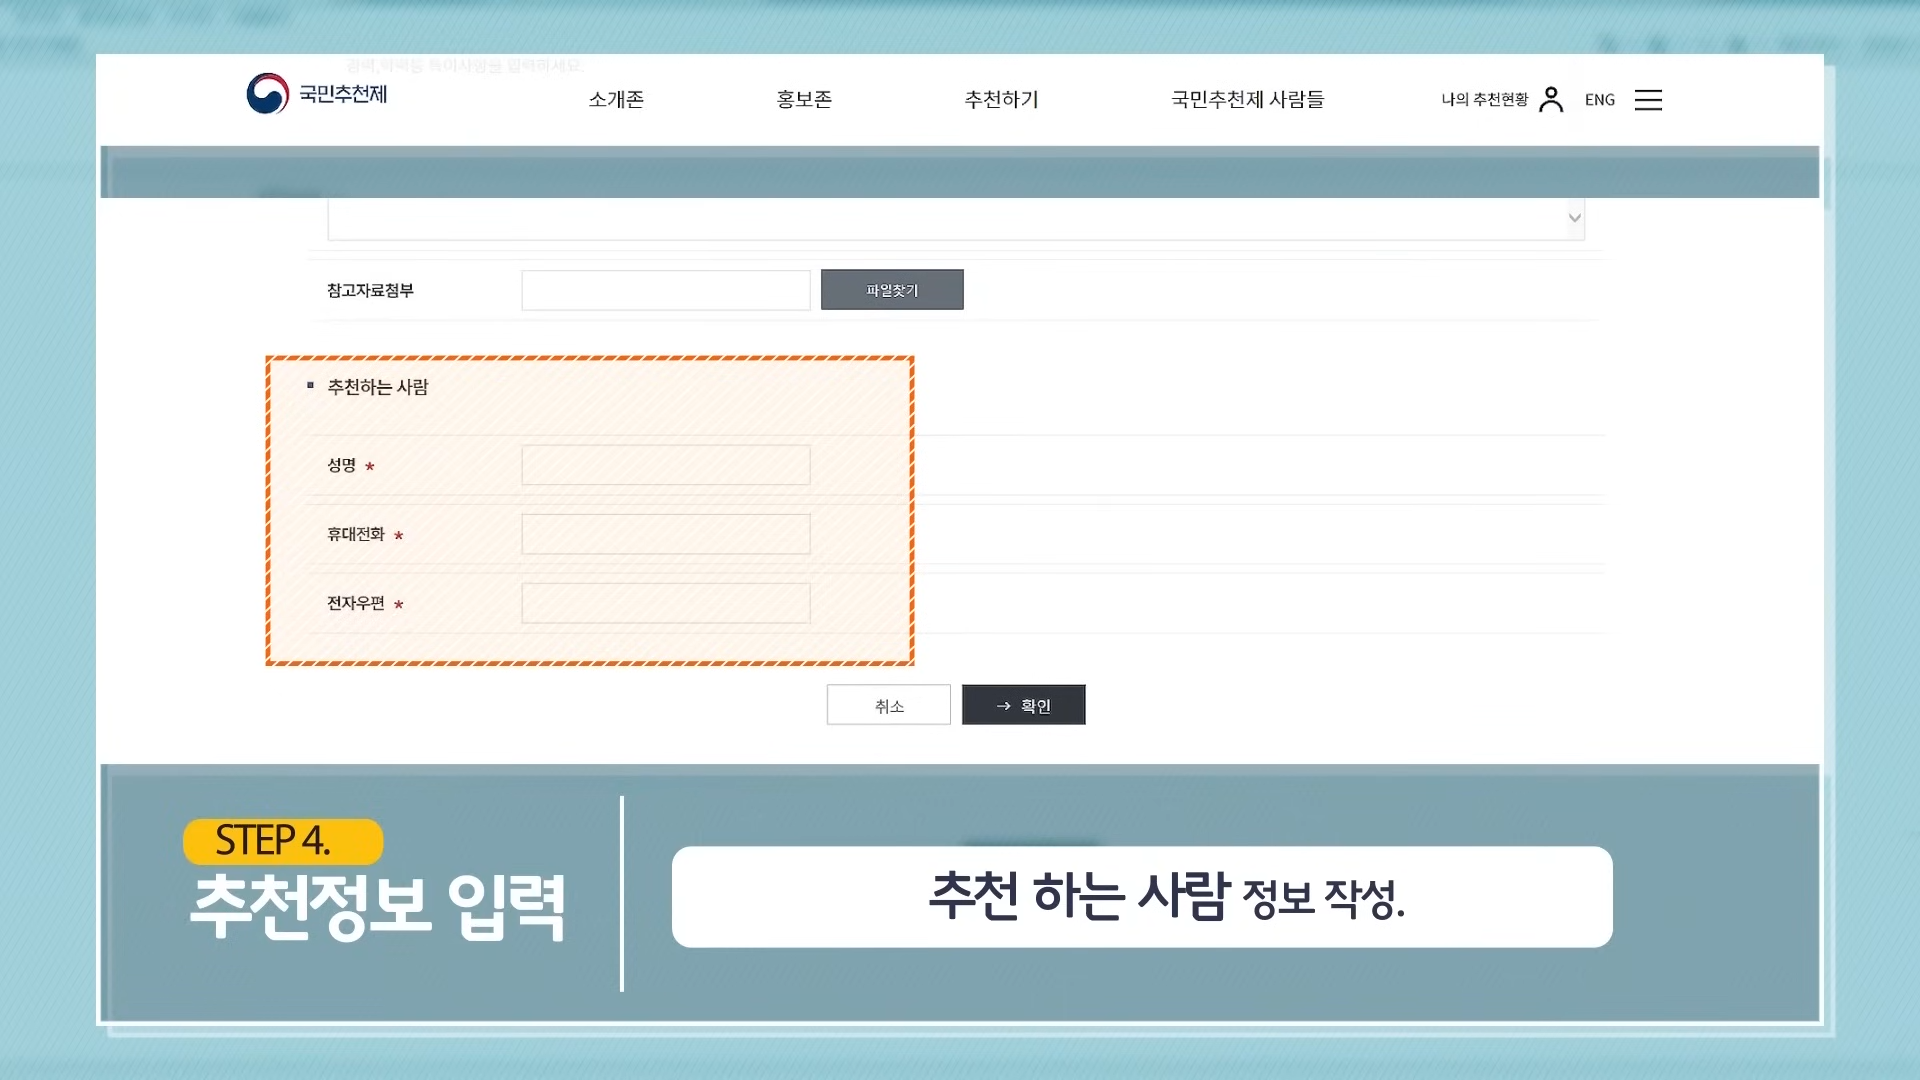Go to 국민추천제 사람들 menu

pos(1247,99)
